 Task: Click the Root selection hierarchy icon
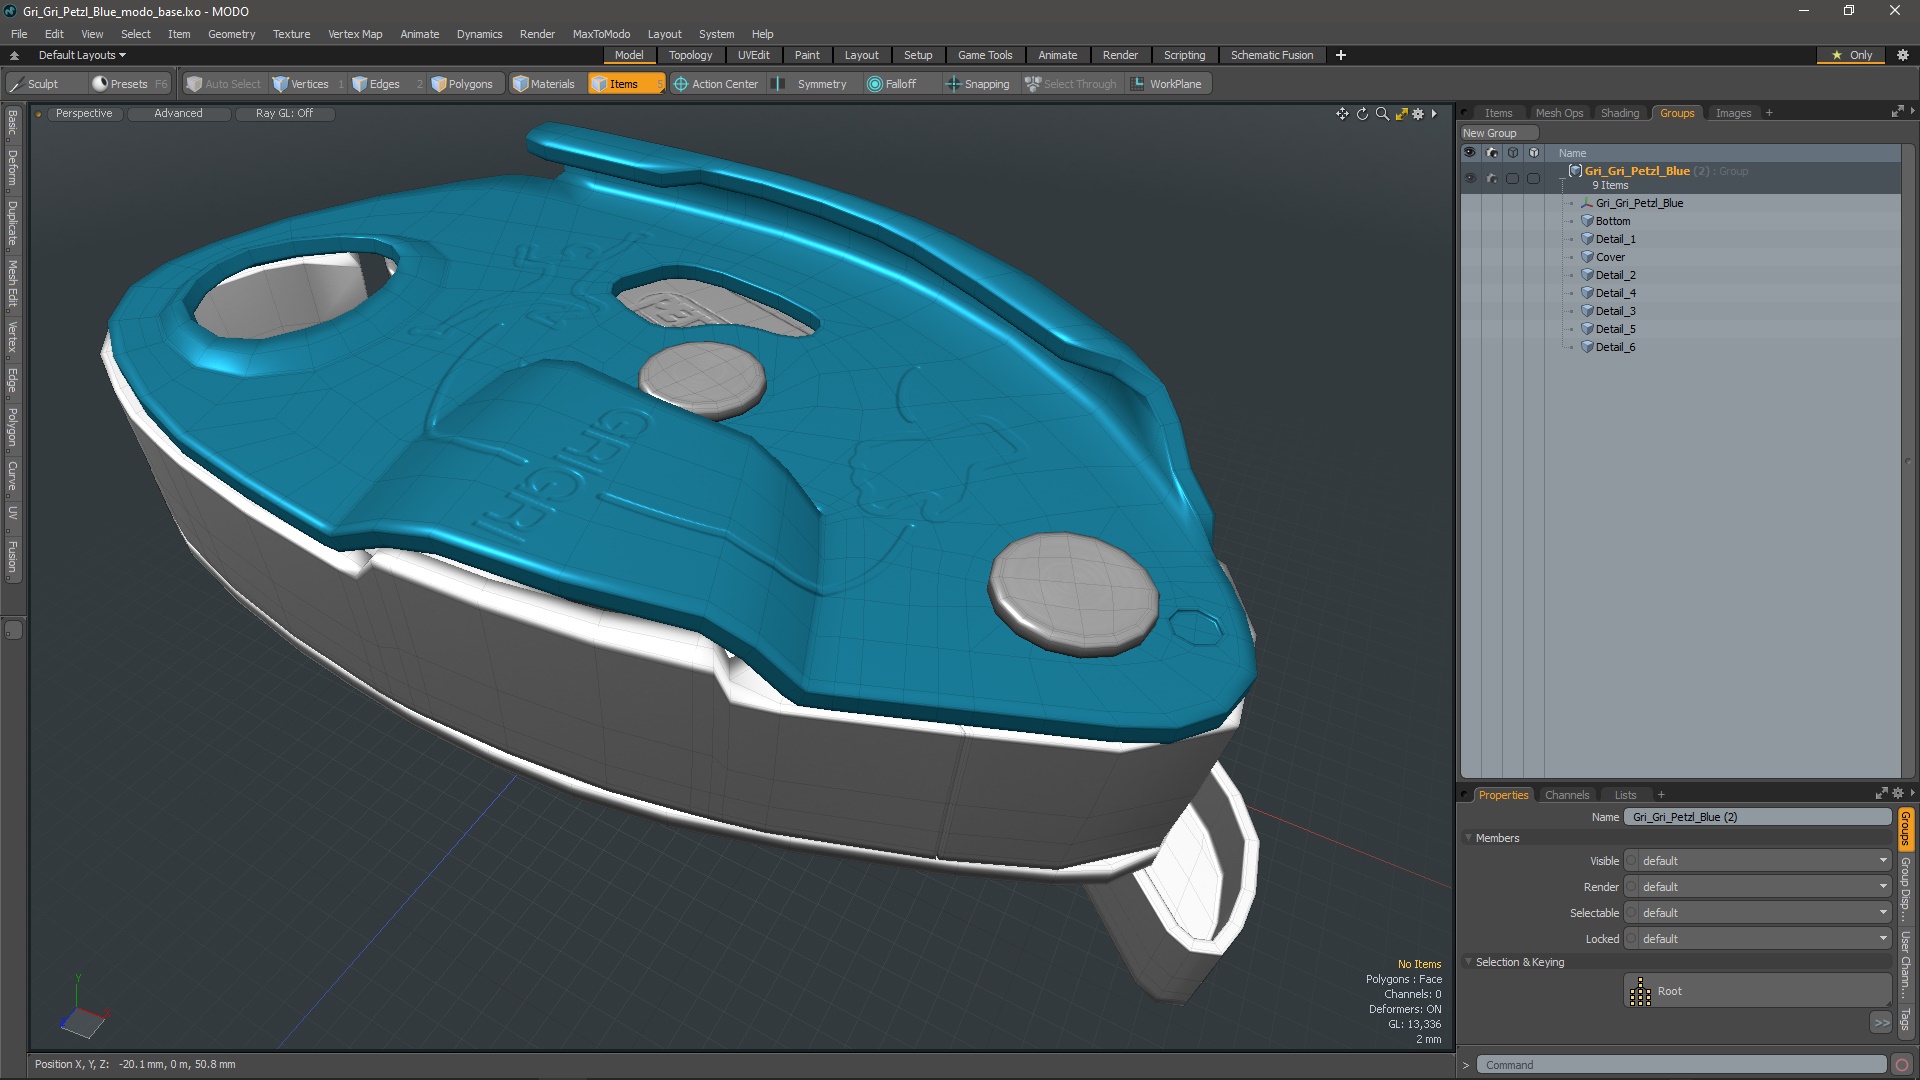[x=1640, y=992]
